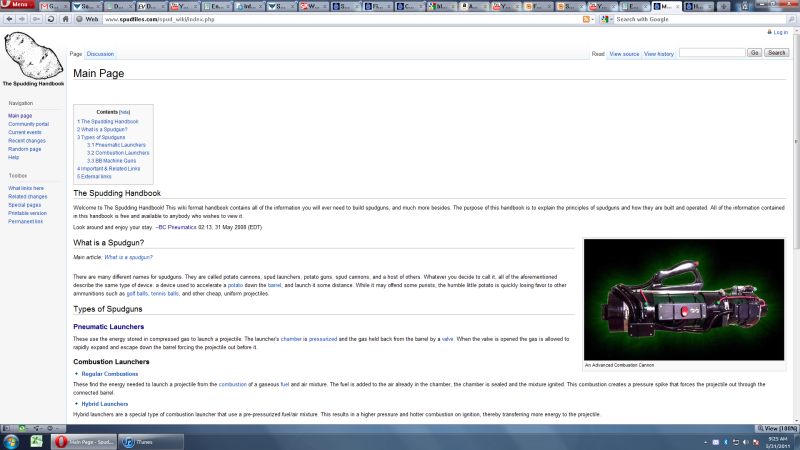Click the Web security badge in the address bar
Viewport: 800px width, 450px height.
click(87, 19)
